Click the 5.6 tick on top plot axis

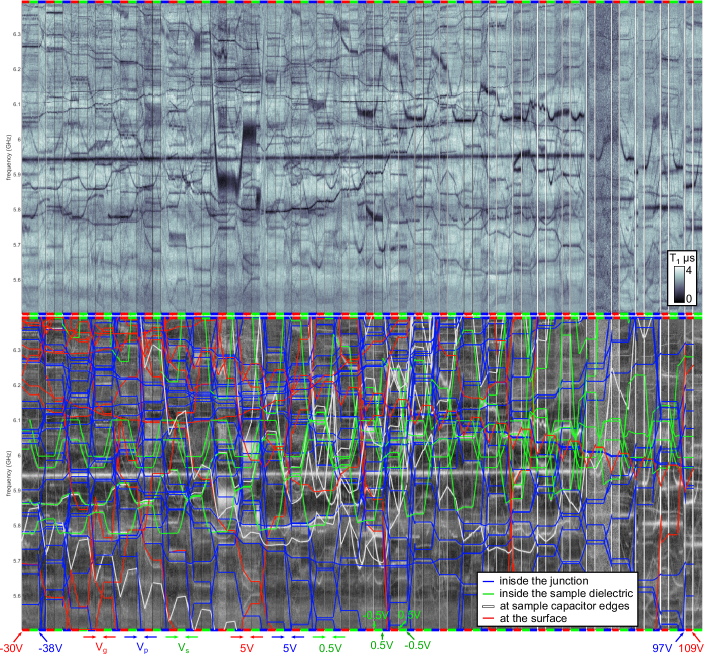tap(17, 280)
